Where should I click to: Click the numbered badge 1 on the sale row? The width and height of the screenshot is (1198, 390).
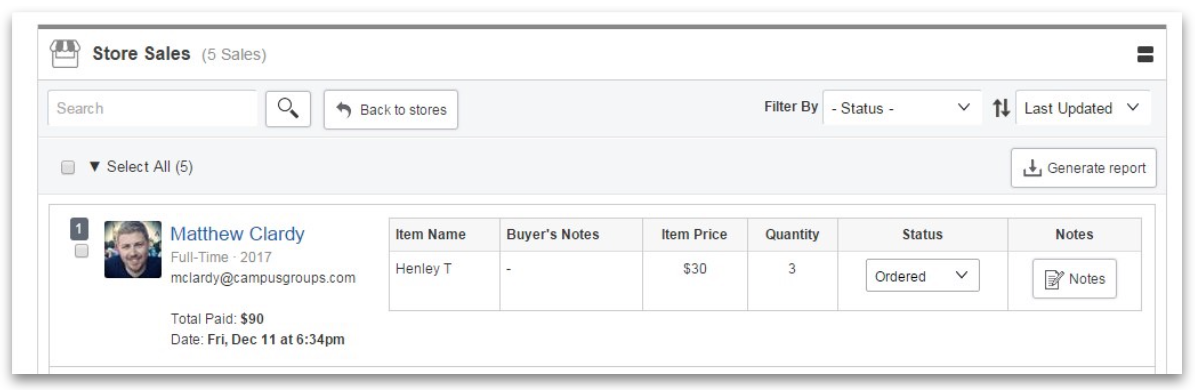coord(79,229)
